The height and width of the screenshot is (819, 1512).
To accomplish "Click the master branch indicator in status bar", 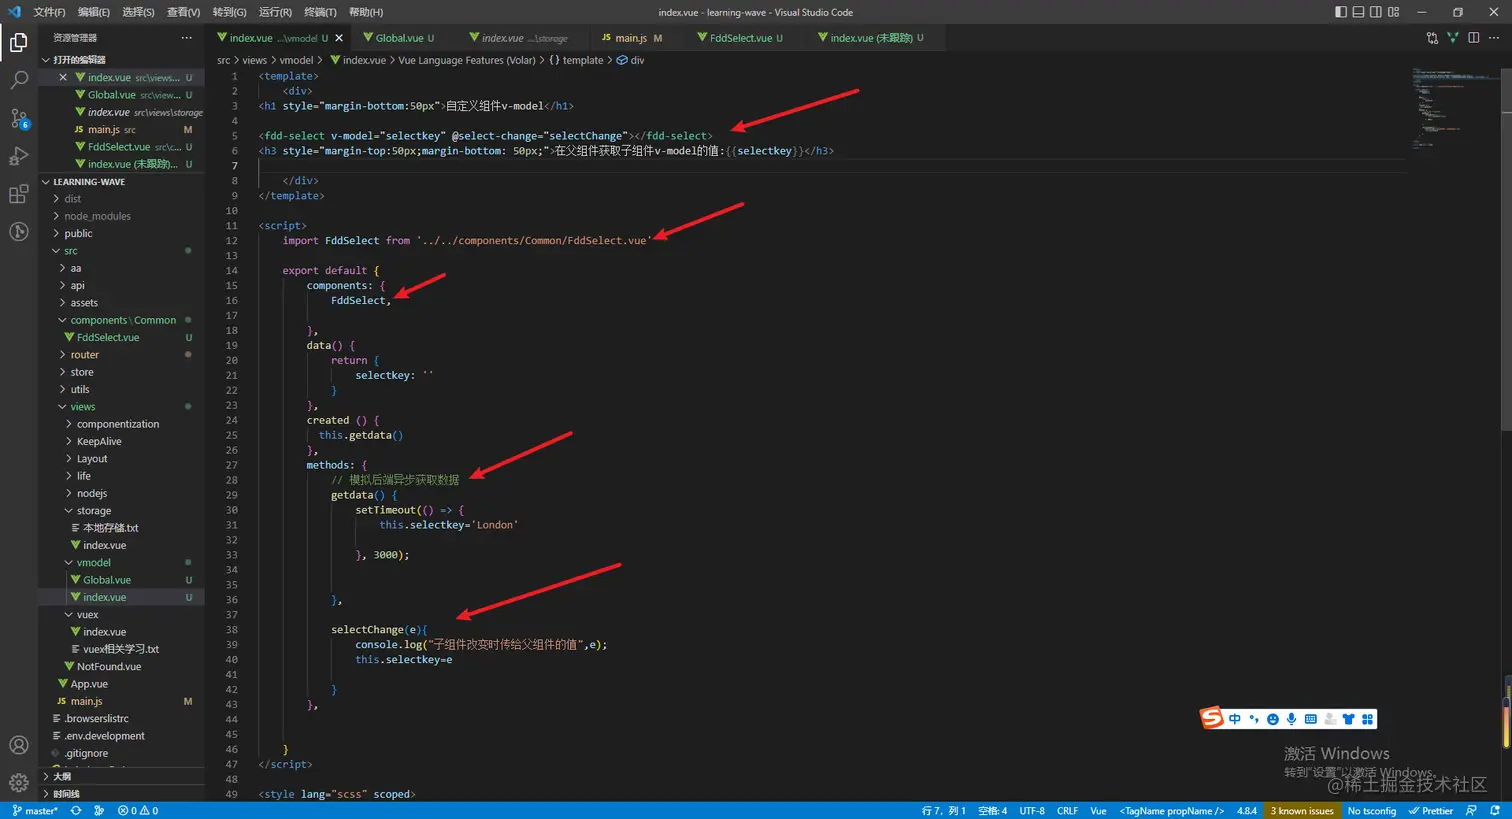I will tap(35, 811).
